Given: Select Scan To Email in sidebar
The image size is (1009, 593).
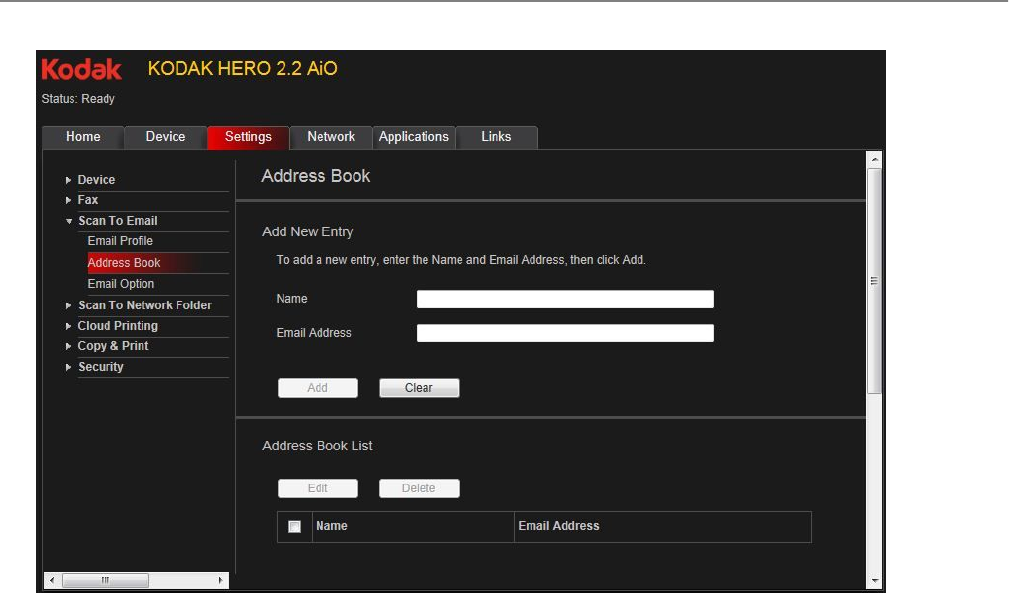Looking at the screenshot, I should (x=118, y=221).
